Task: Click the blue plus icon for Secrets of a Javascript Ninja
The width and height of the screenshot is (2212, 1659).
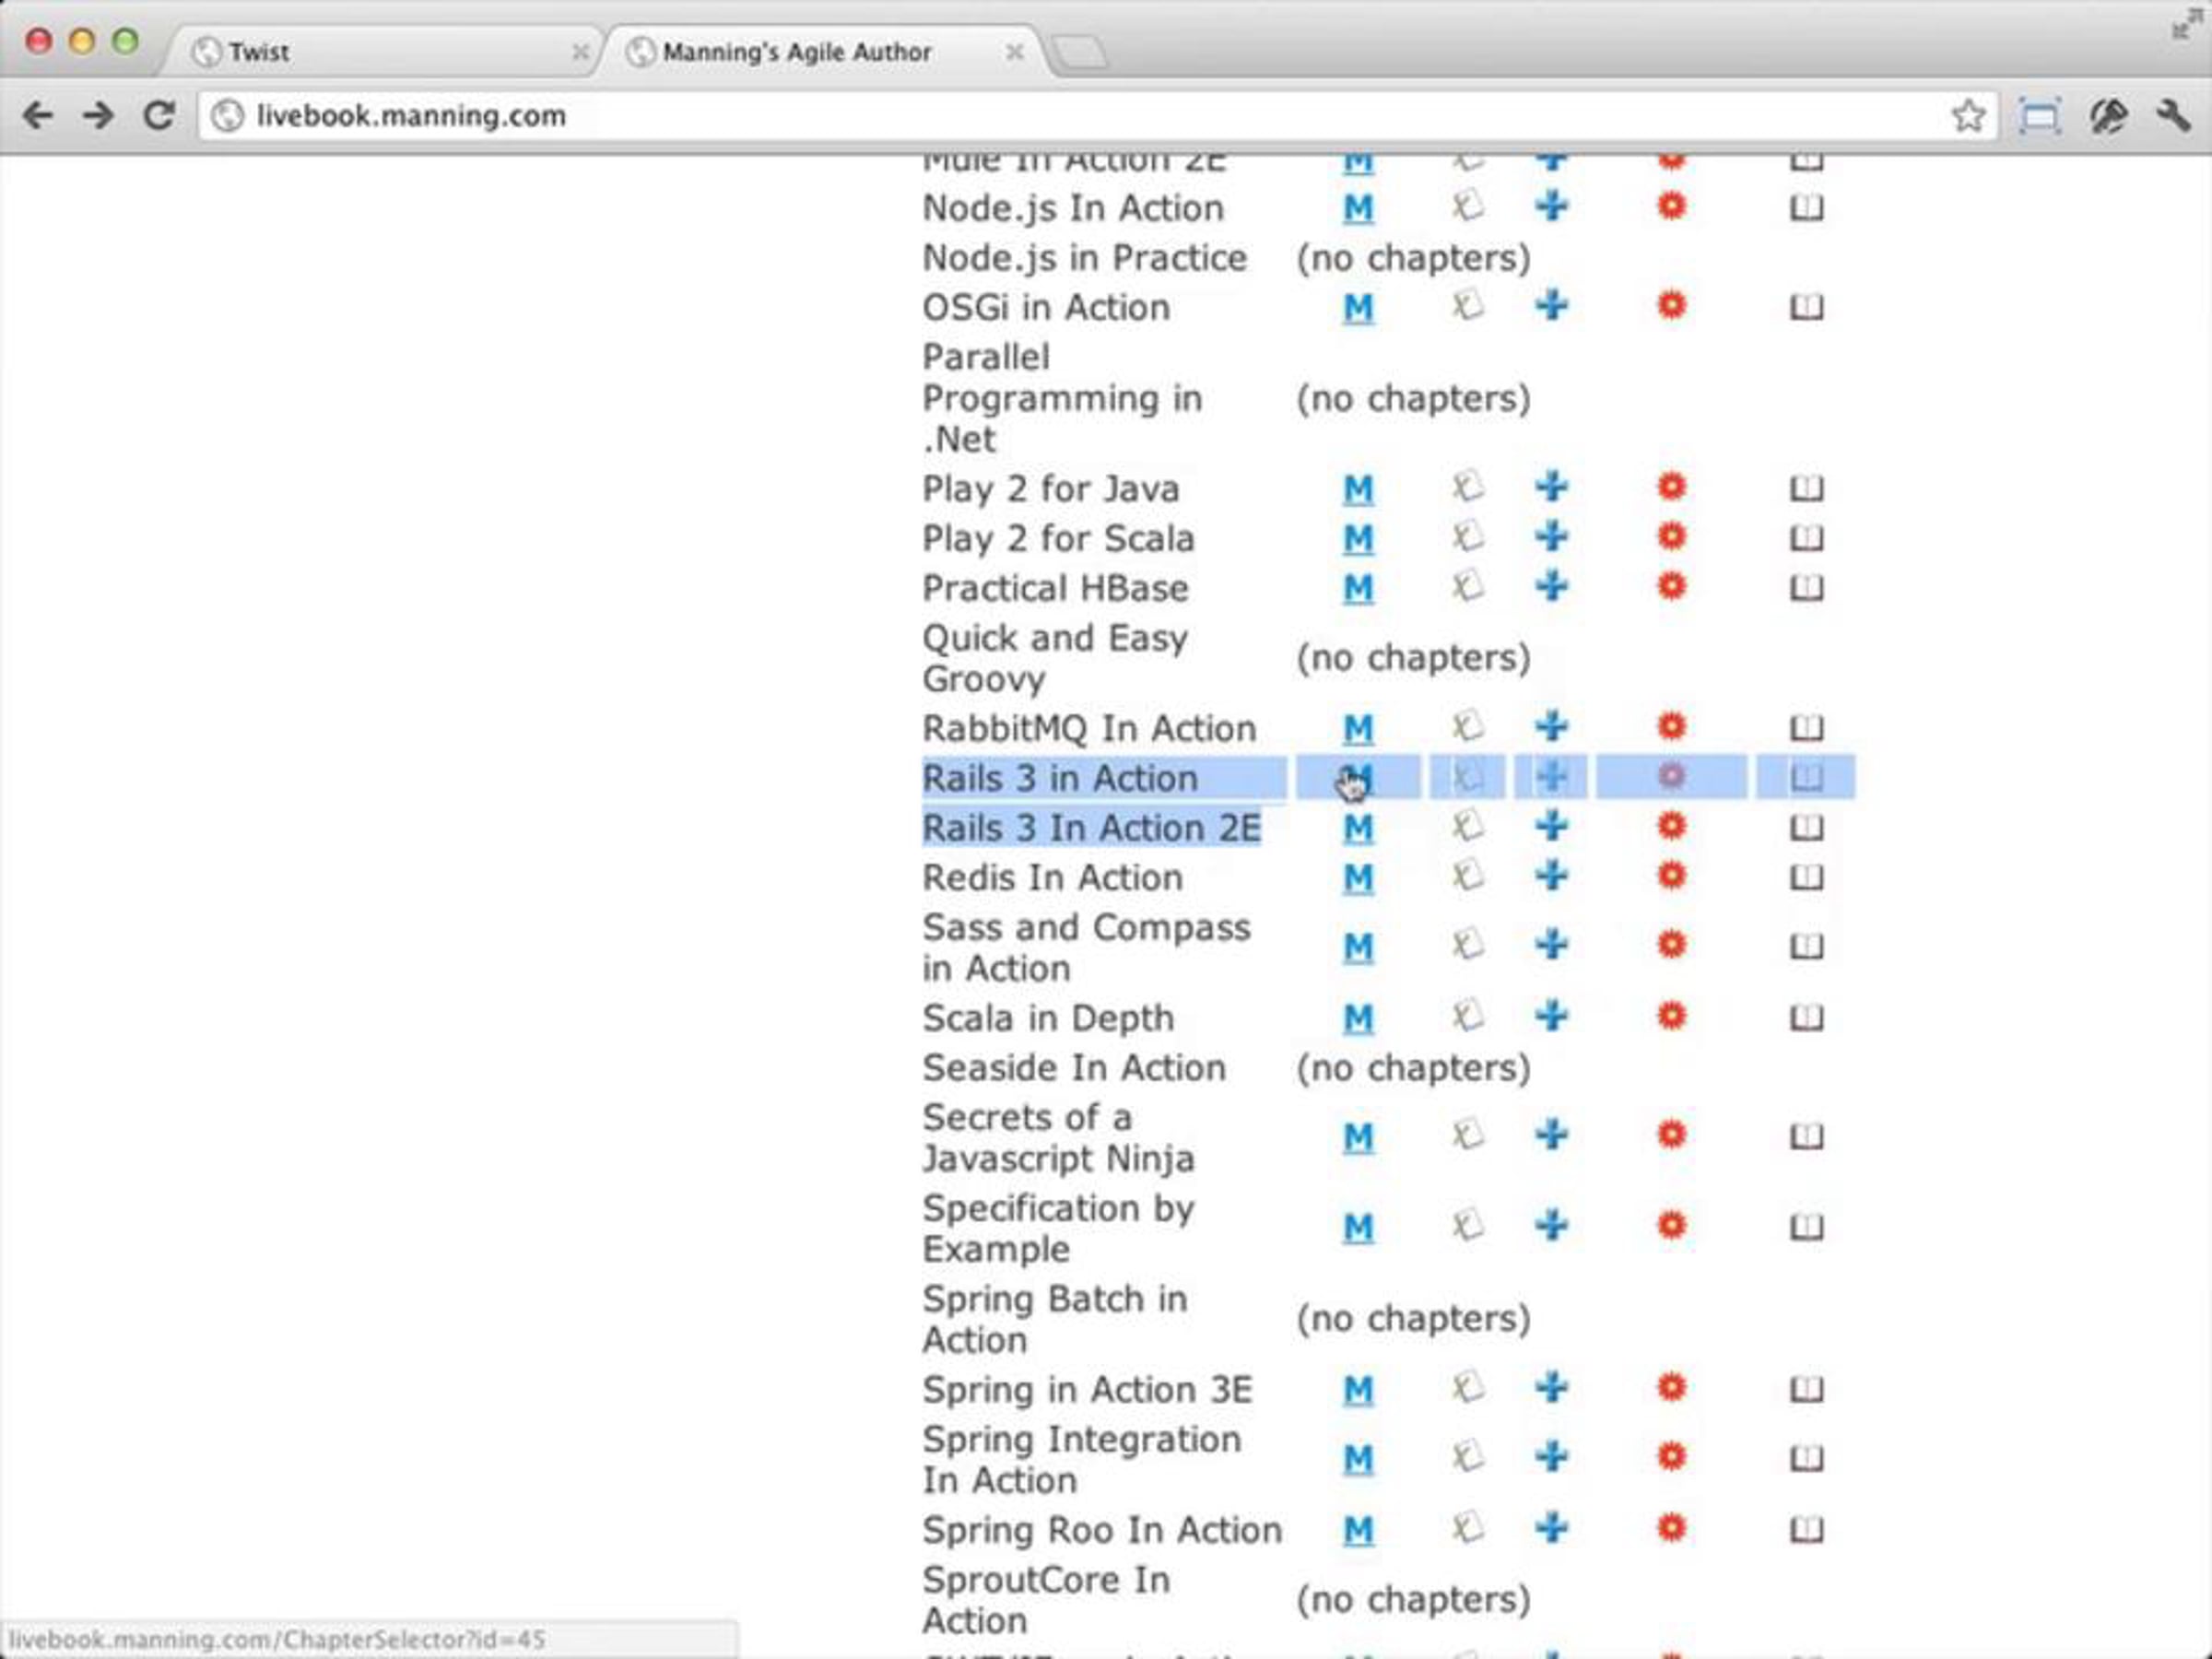Action: [1551, 1135]
